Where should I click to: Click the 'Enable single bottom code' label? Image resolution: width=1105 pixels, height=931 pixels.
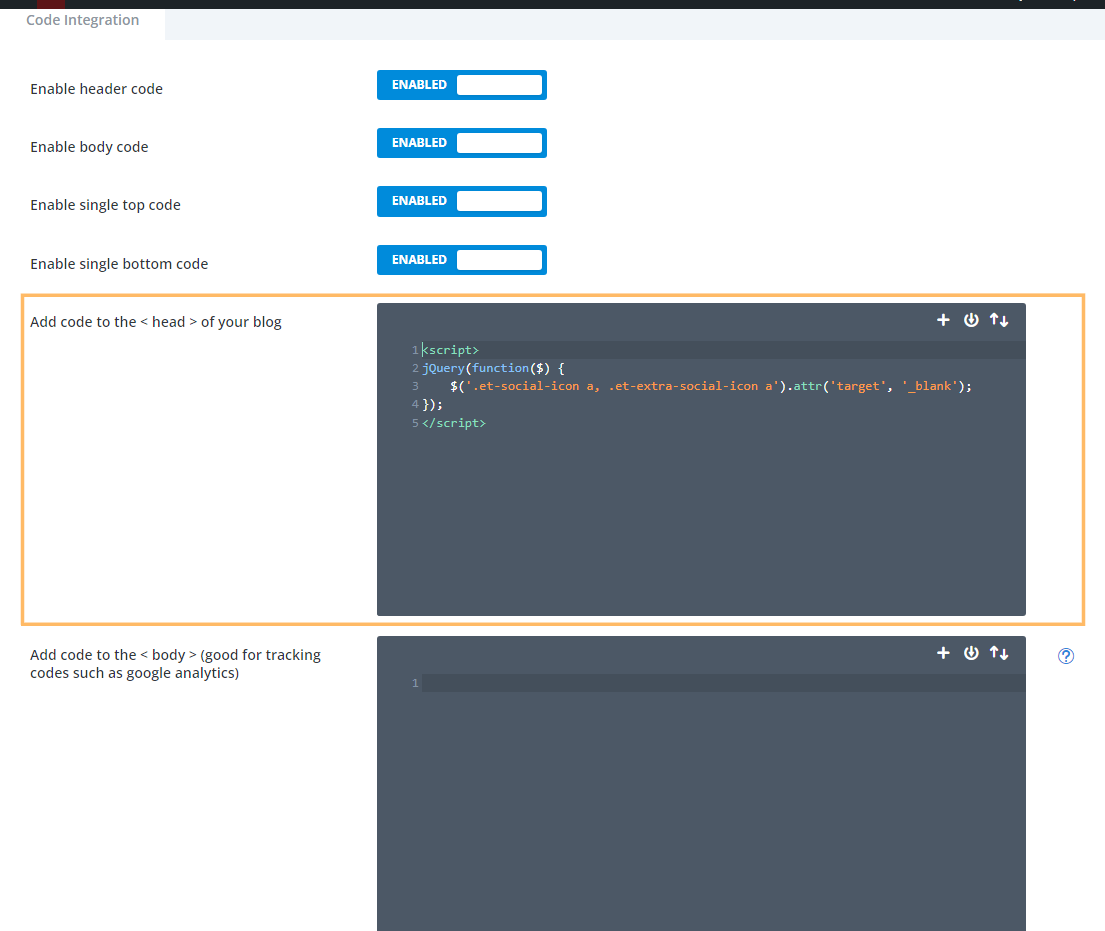119,264
